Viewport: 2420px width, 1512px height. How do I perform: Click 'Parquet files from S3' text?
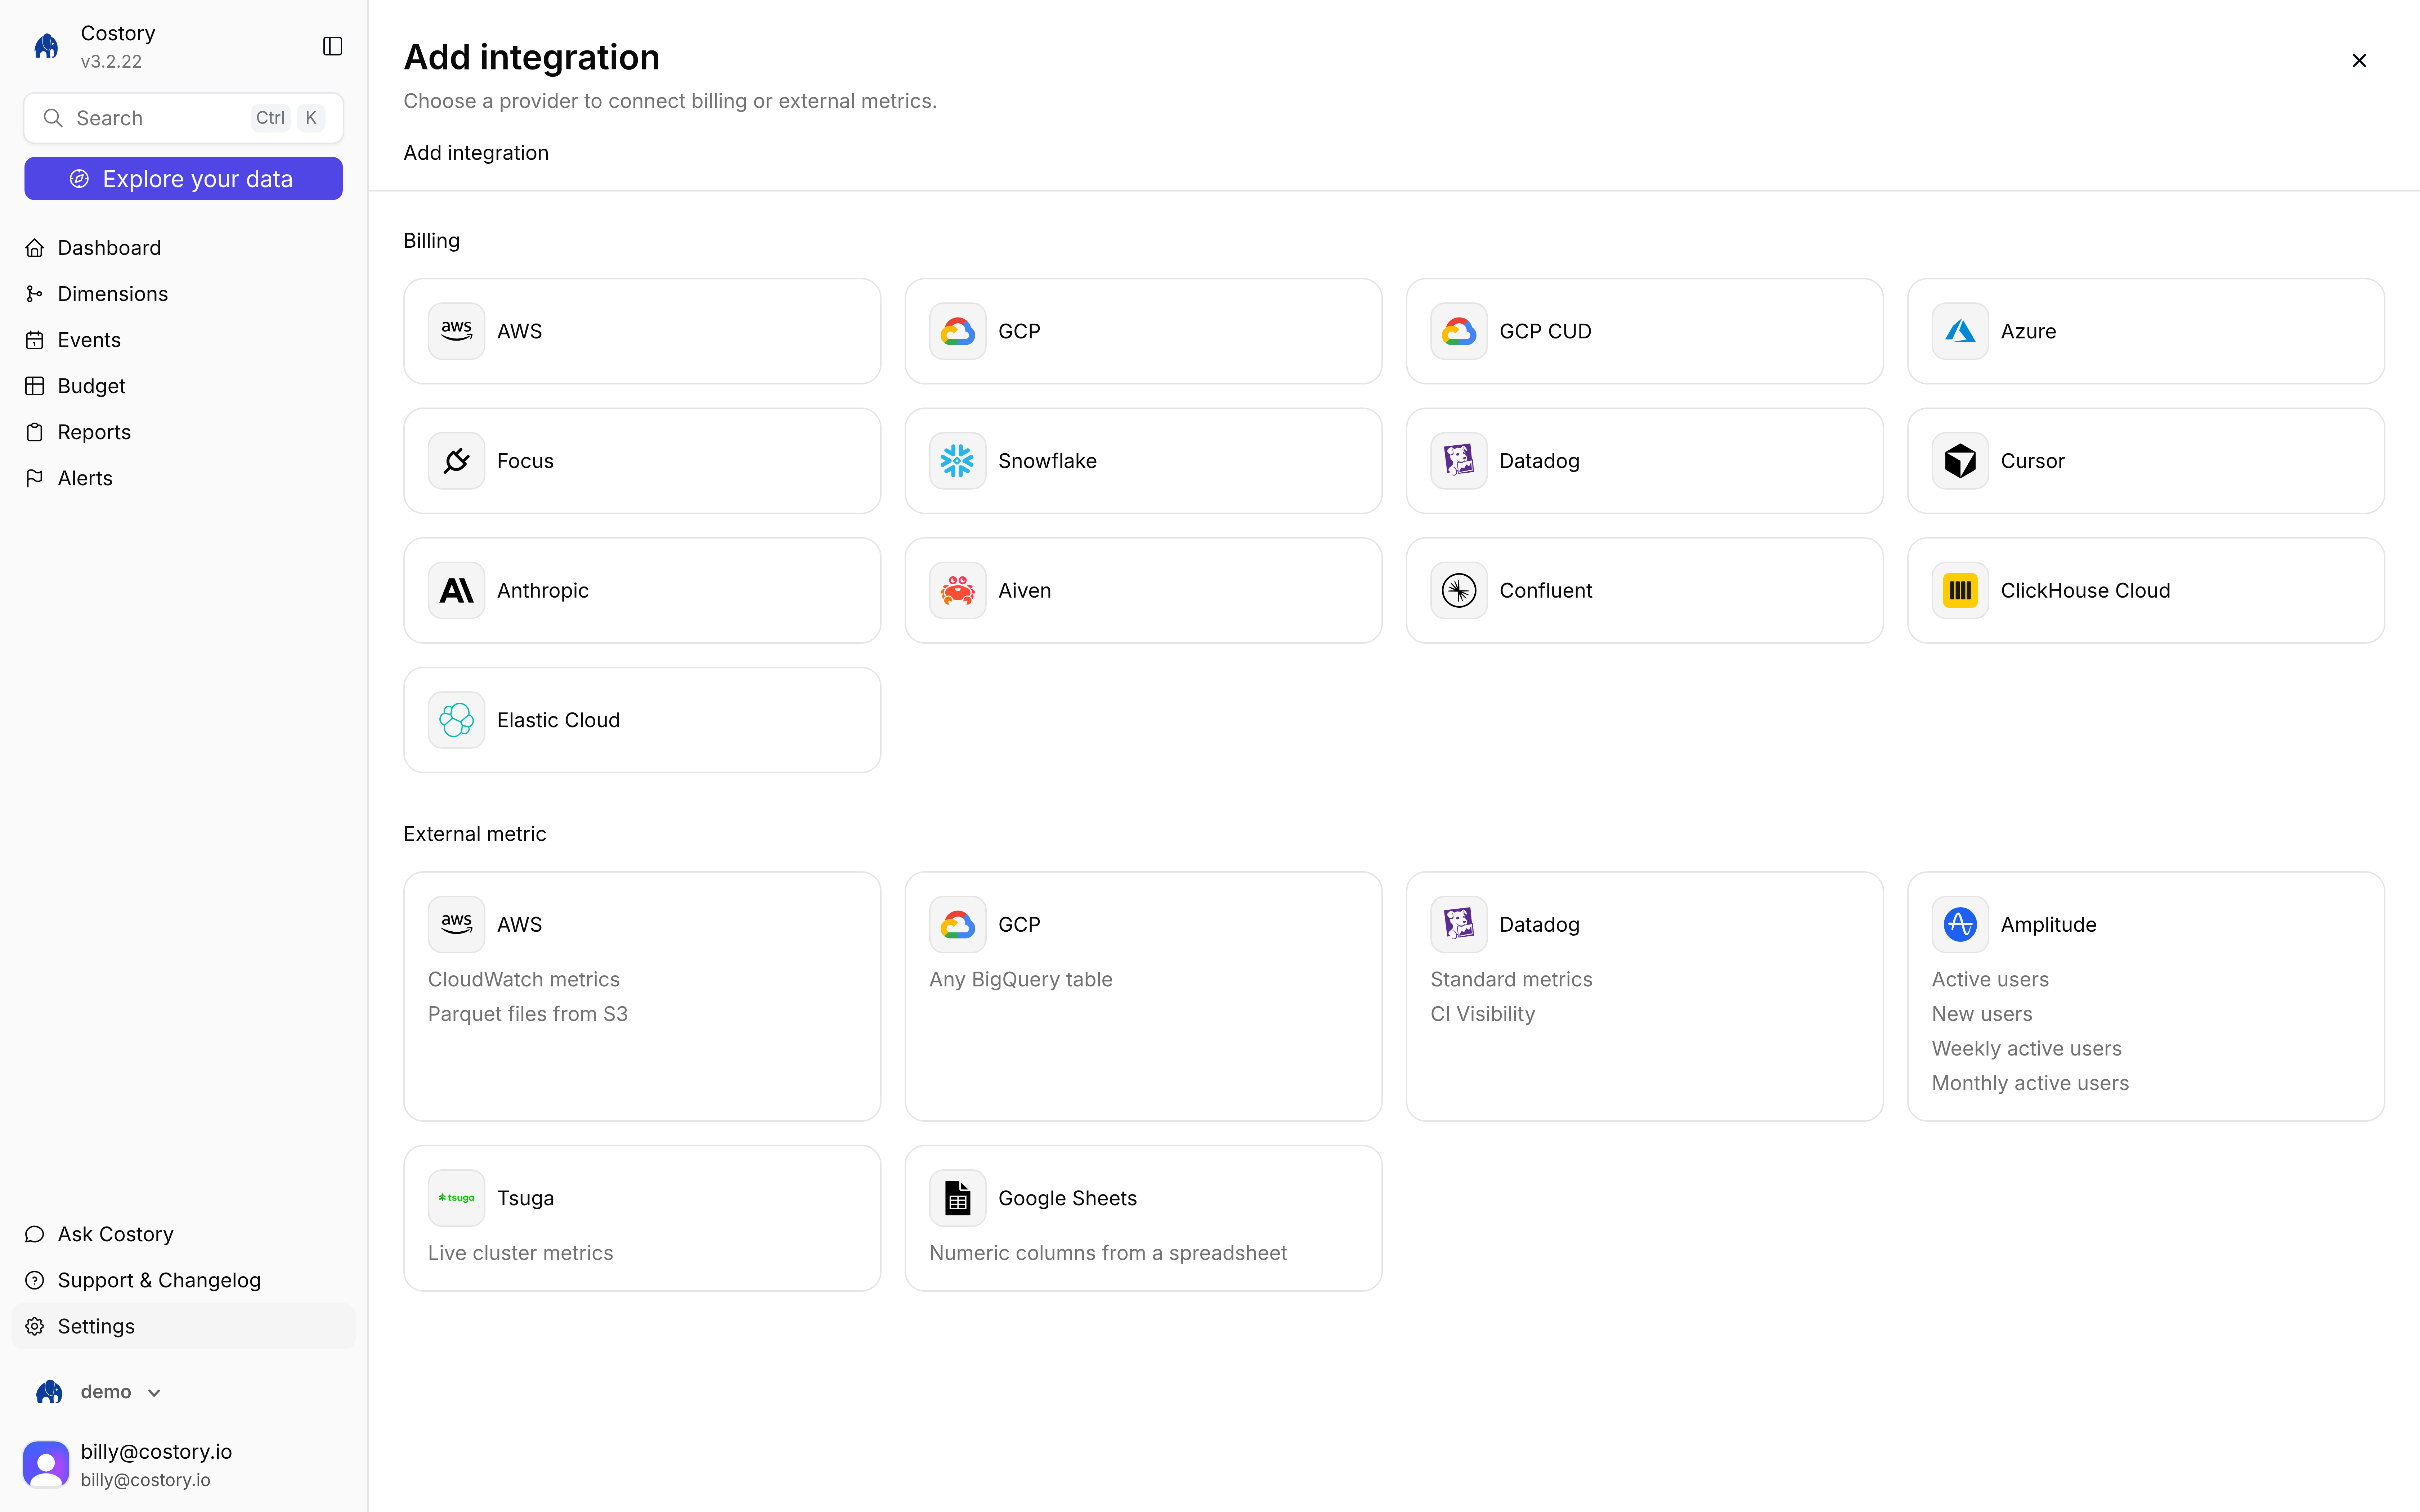[x=528, y=1014]
